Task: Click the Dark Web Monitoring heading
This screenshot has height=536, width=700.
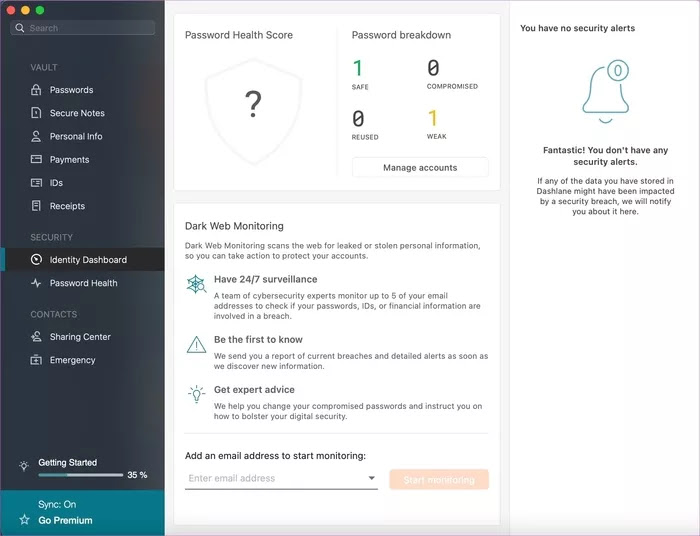Action: [x=234, y=226]
